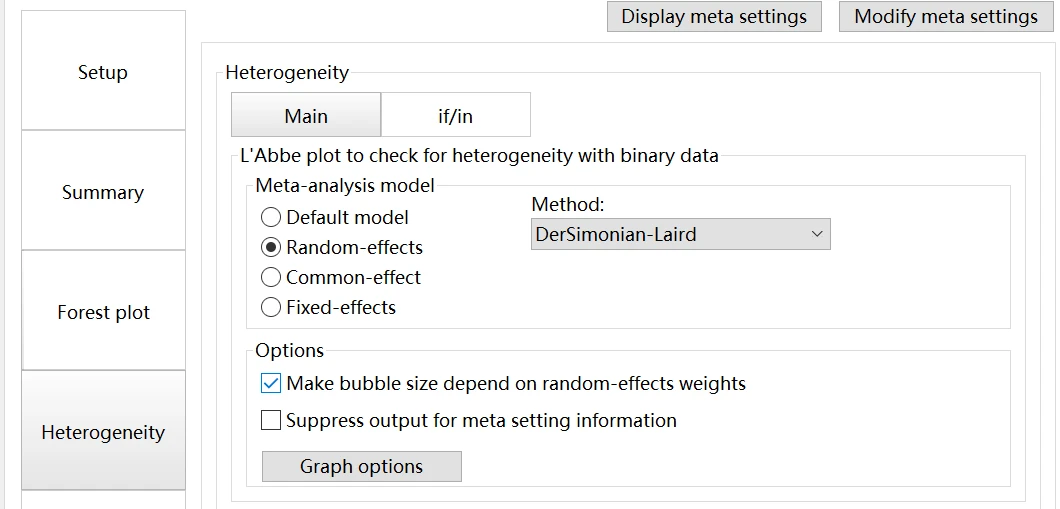Select the Heterogeneity side tab
This screenshot has width=1060, height=509.
click(x=103, y=432)
